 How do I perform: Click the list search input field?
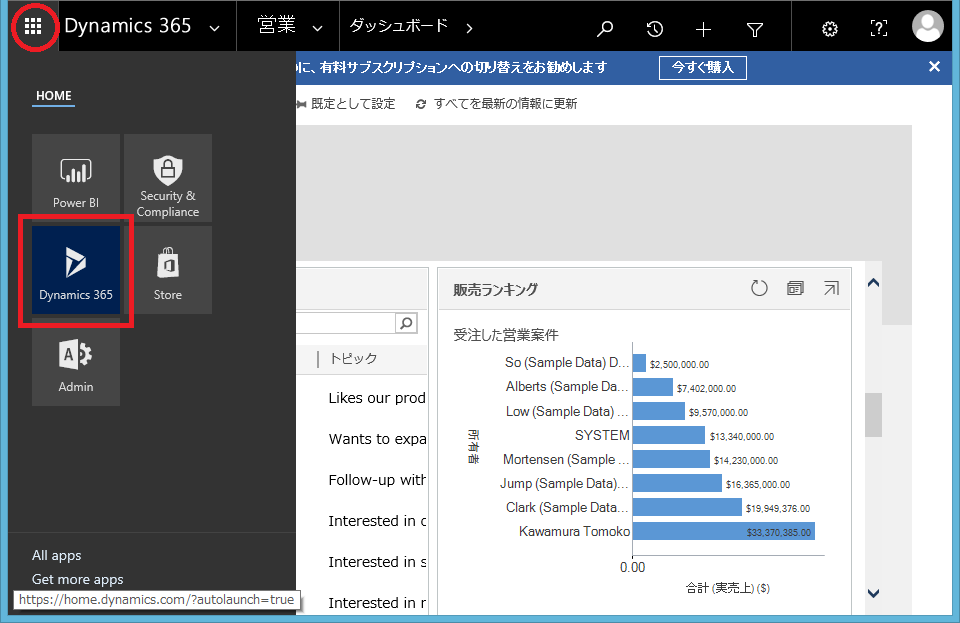(346, 323)
